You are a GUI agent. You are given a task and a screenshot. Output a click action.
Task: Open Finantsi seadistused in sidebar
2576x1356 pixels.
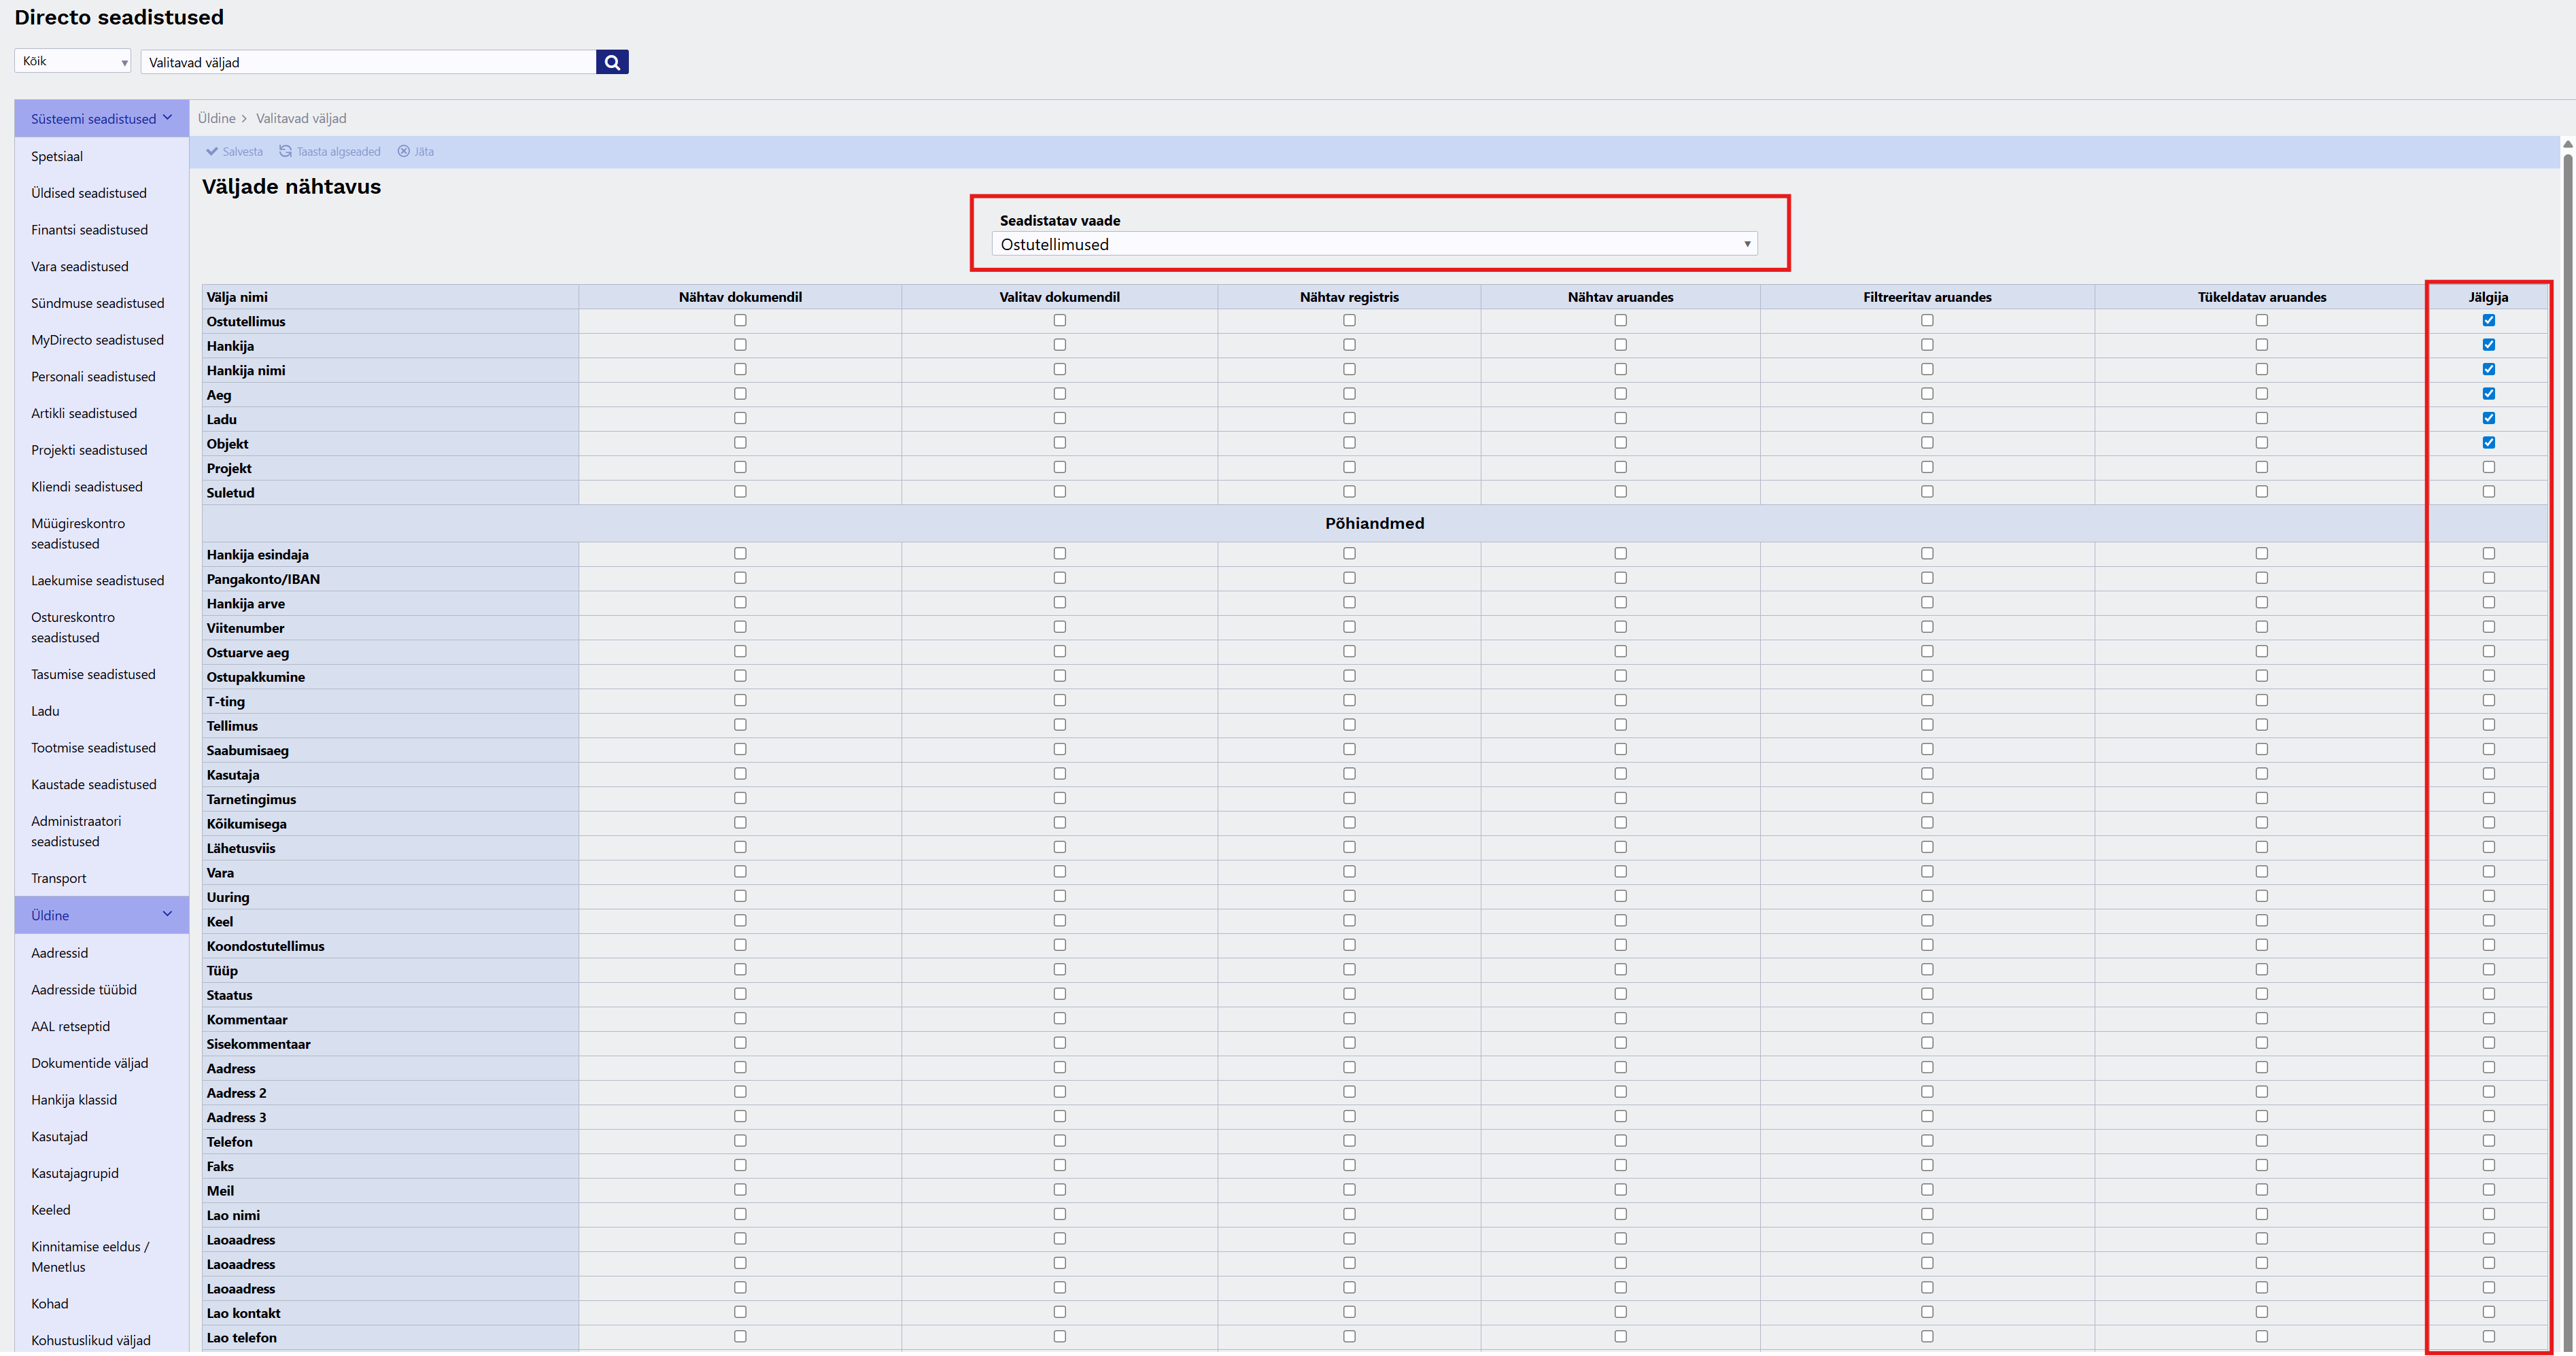(89, 230)
